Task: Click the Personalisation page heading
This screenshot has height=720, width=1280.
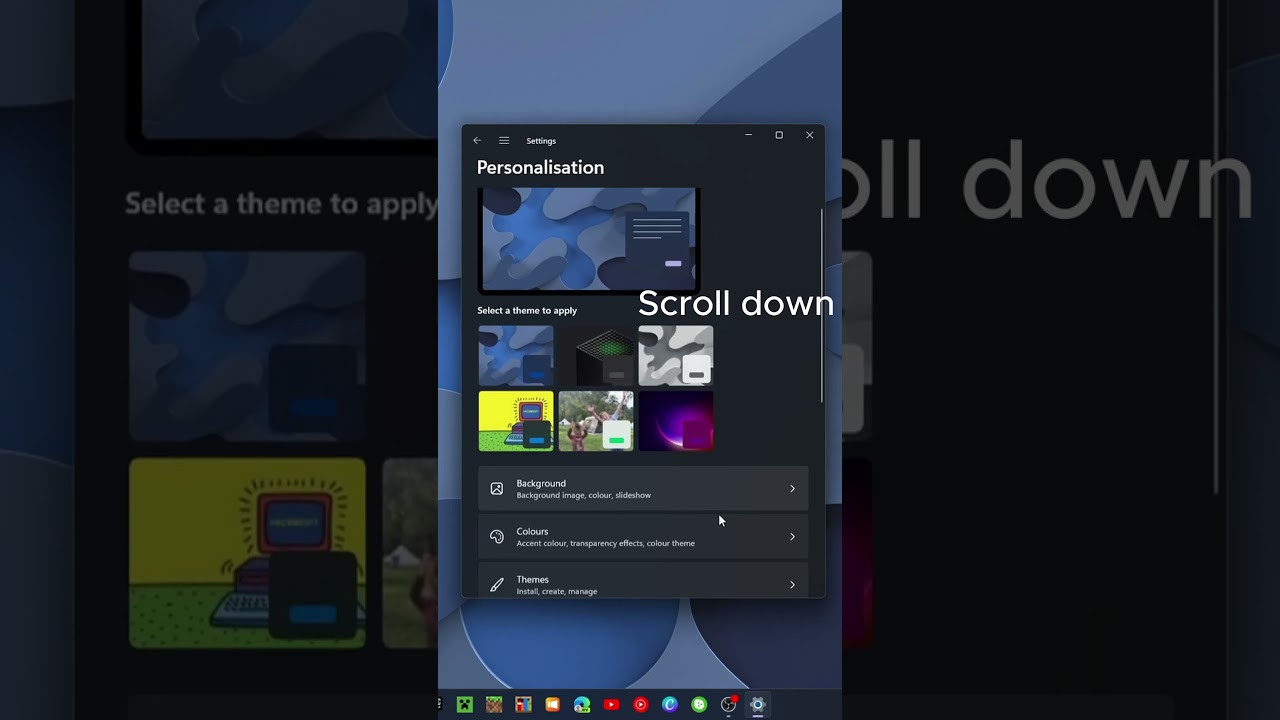Action: 540,168
